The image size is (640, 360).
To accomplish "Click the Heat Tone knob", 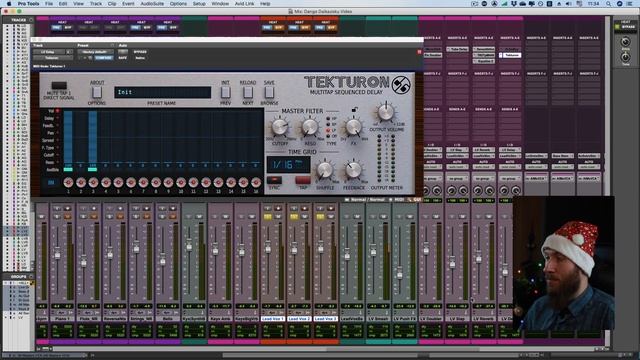I will pyautogui.click(x=625, y=58).
